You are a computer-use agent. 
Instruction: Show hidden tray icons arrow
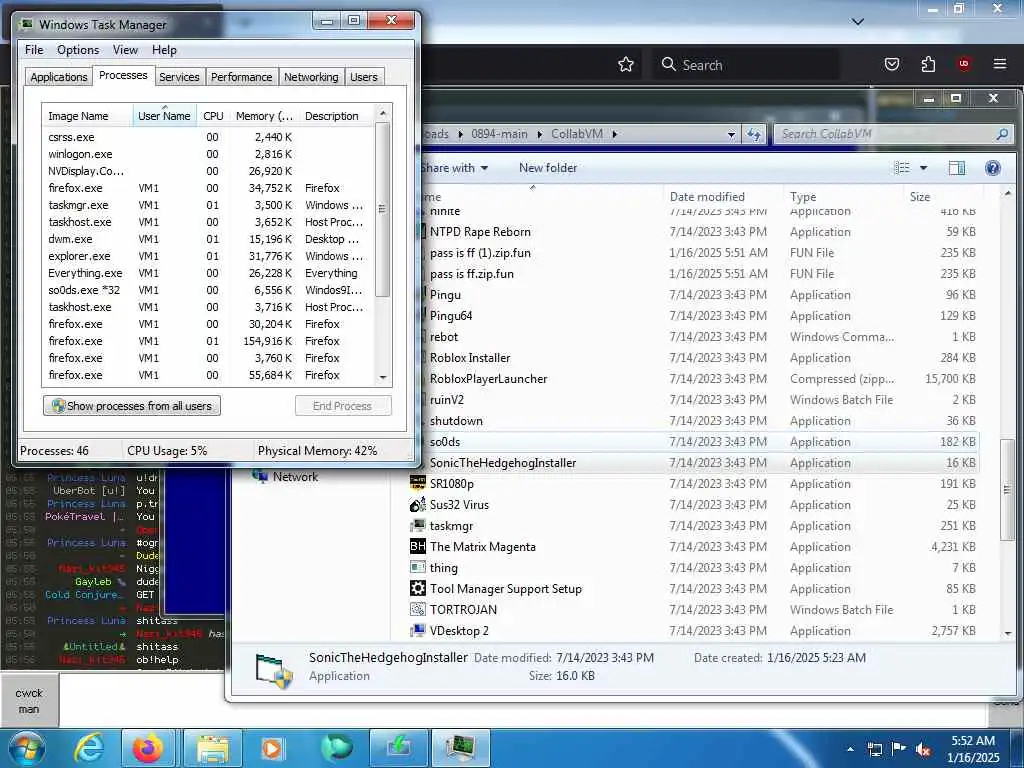click(x=850, y=749)
